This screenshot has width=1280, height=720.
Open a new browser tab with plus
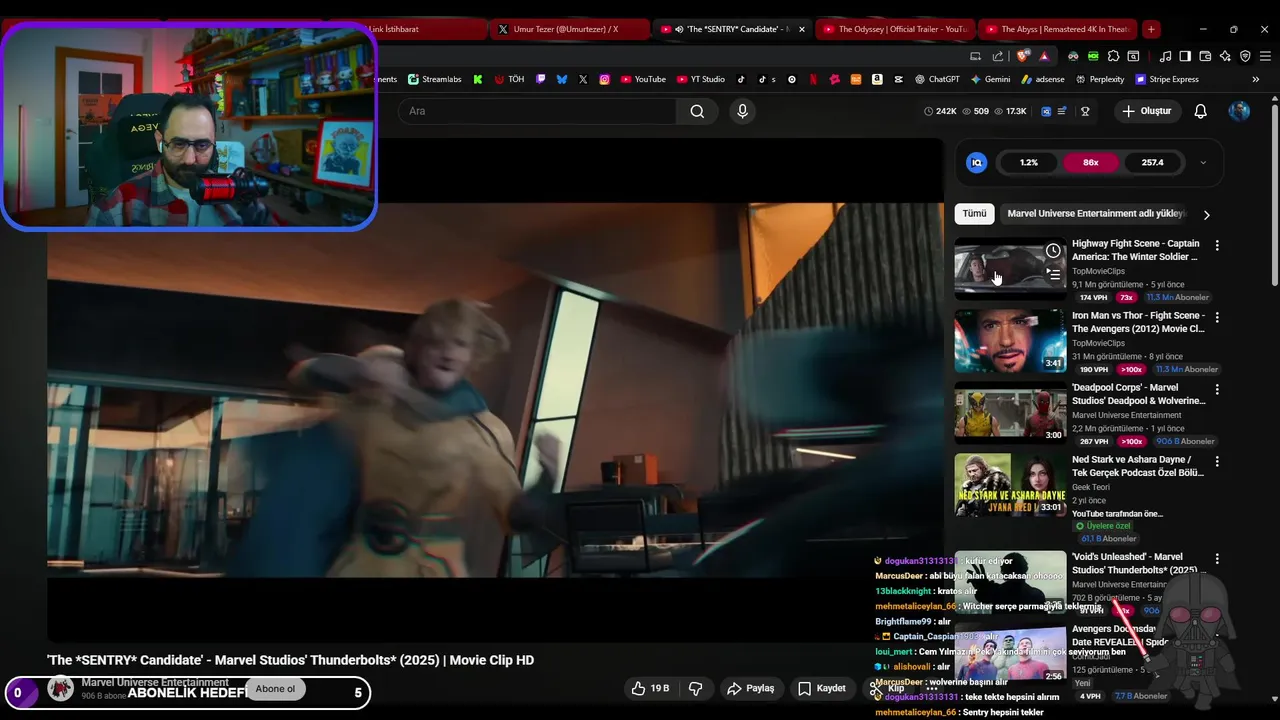[x=1151, y=29]
